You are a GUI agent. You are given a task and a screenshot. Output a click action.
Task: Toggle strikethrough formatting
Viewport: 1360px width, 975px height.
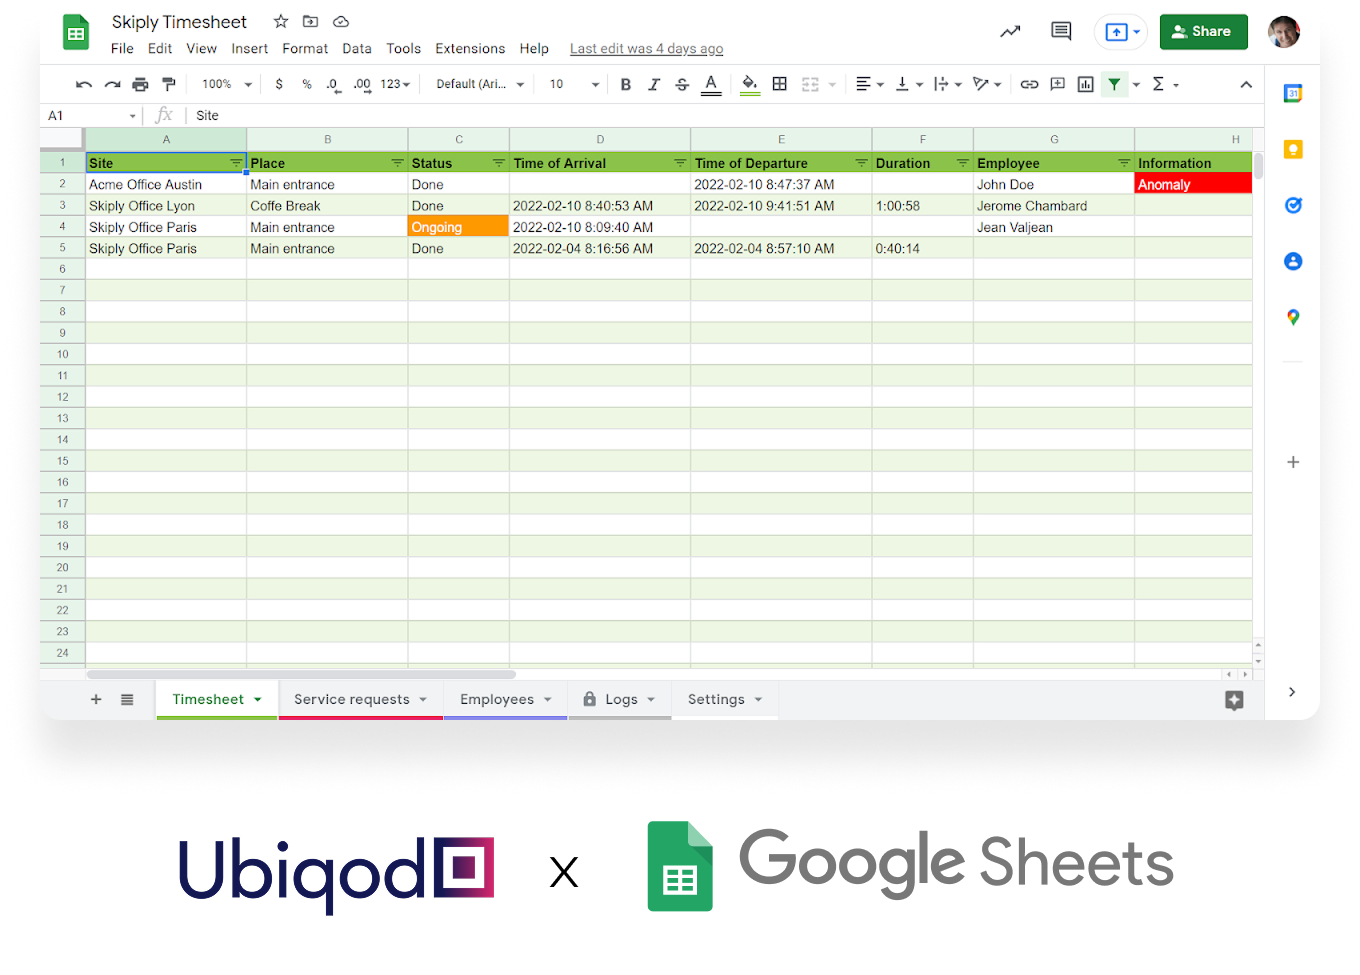click(x=681, y=84)
